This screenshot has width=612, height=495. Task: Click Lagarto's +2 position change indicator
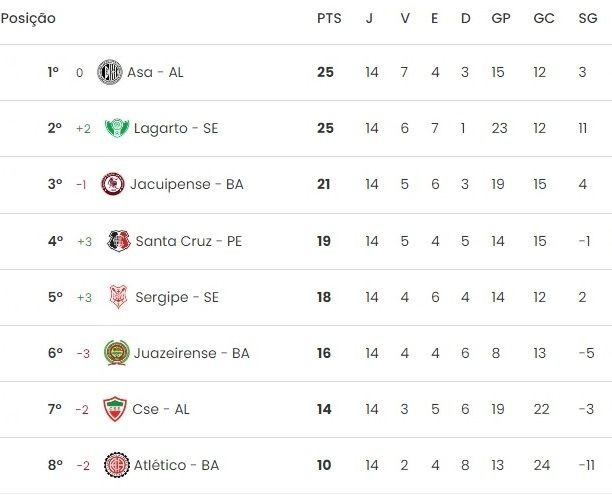click(84, 128)
